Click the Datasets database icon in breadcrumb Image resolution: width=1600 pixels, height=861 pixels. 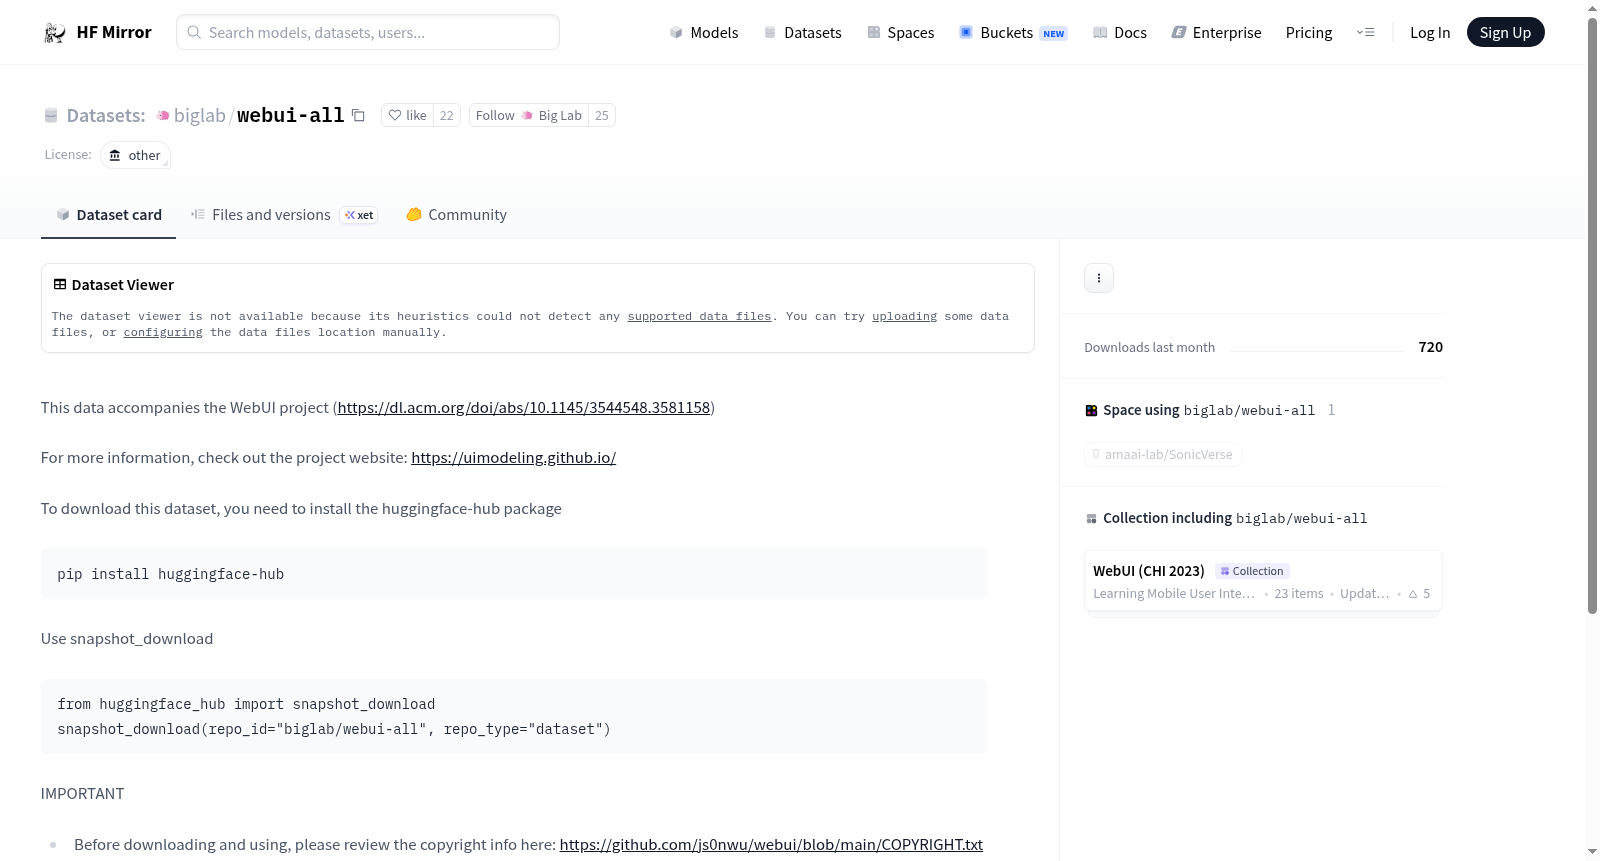[x=51, y=116]
